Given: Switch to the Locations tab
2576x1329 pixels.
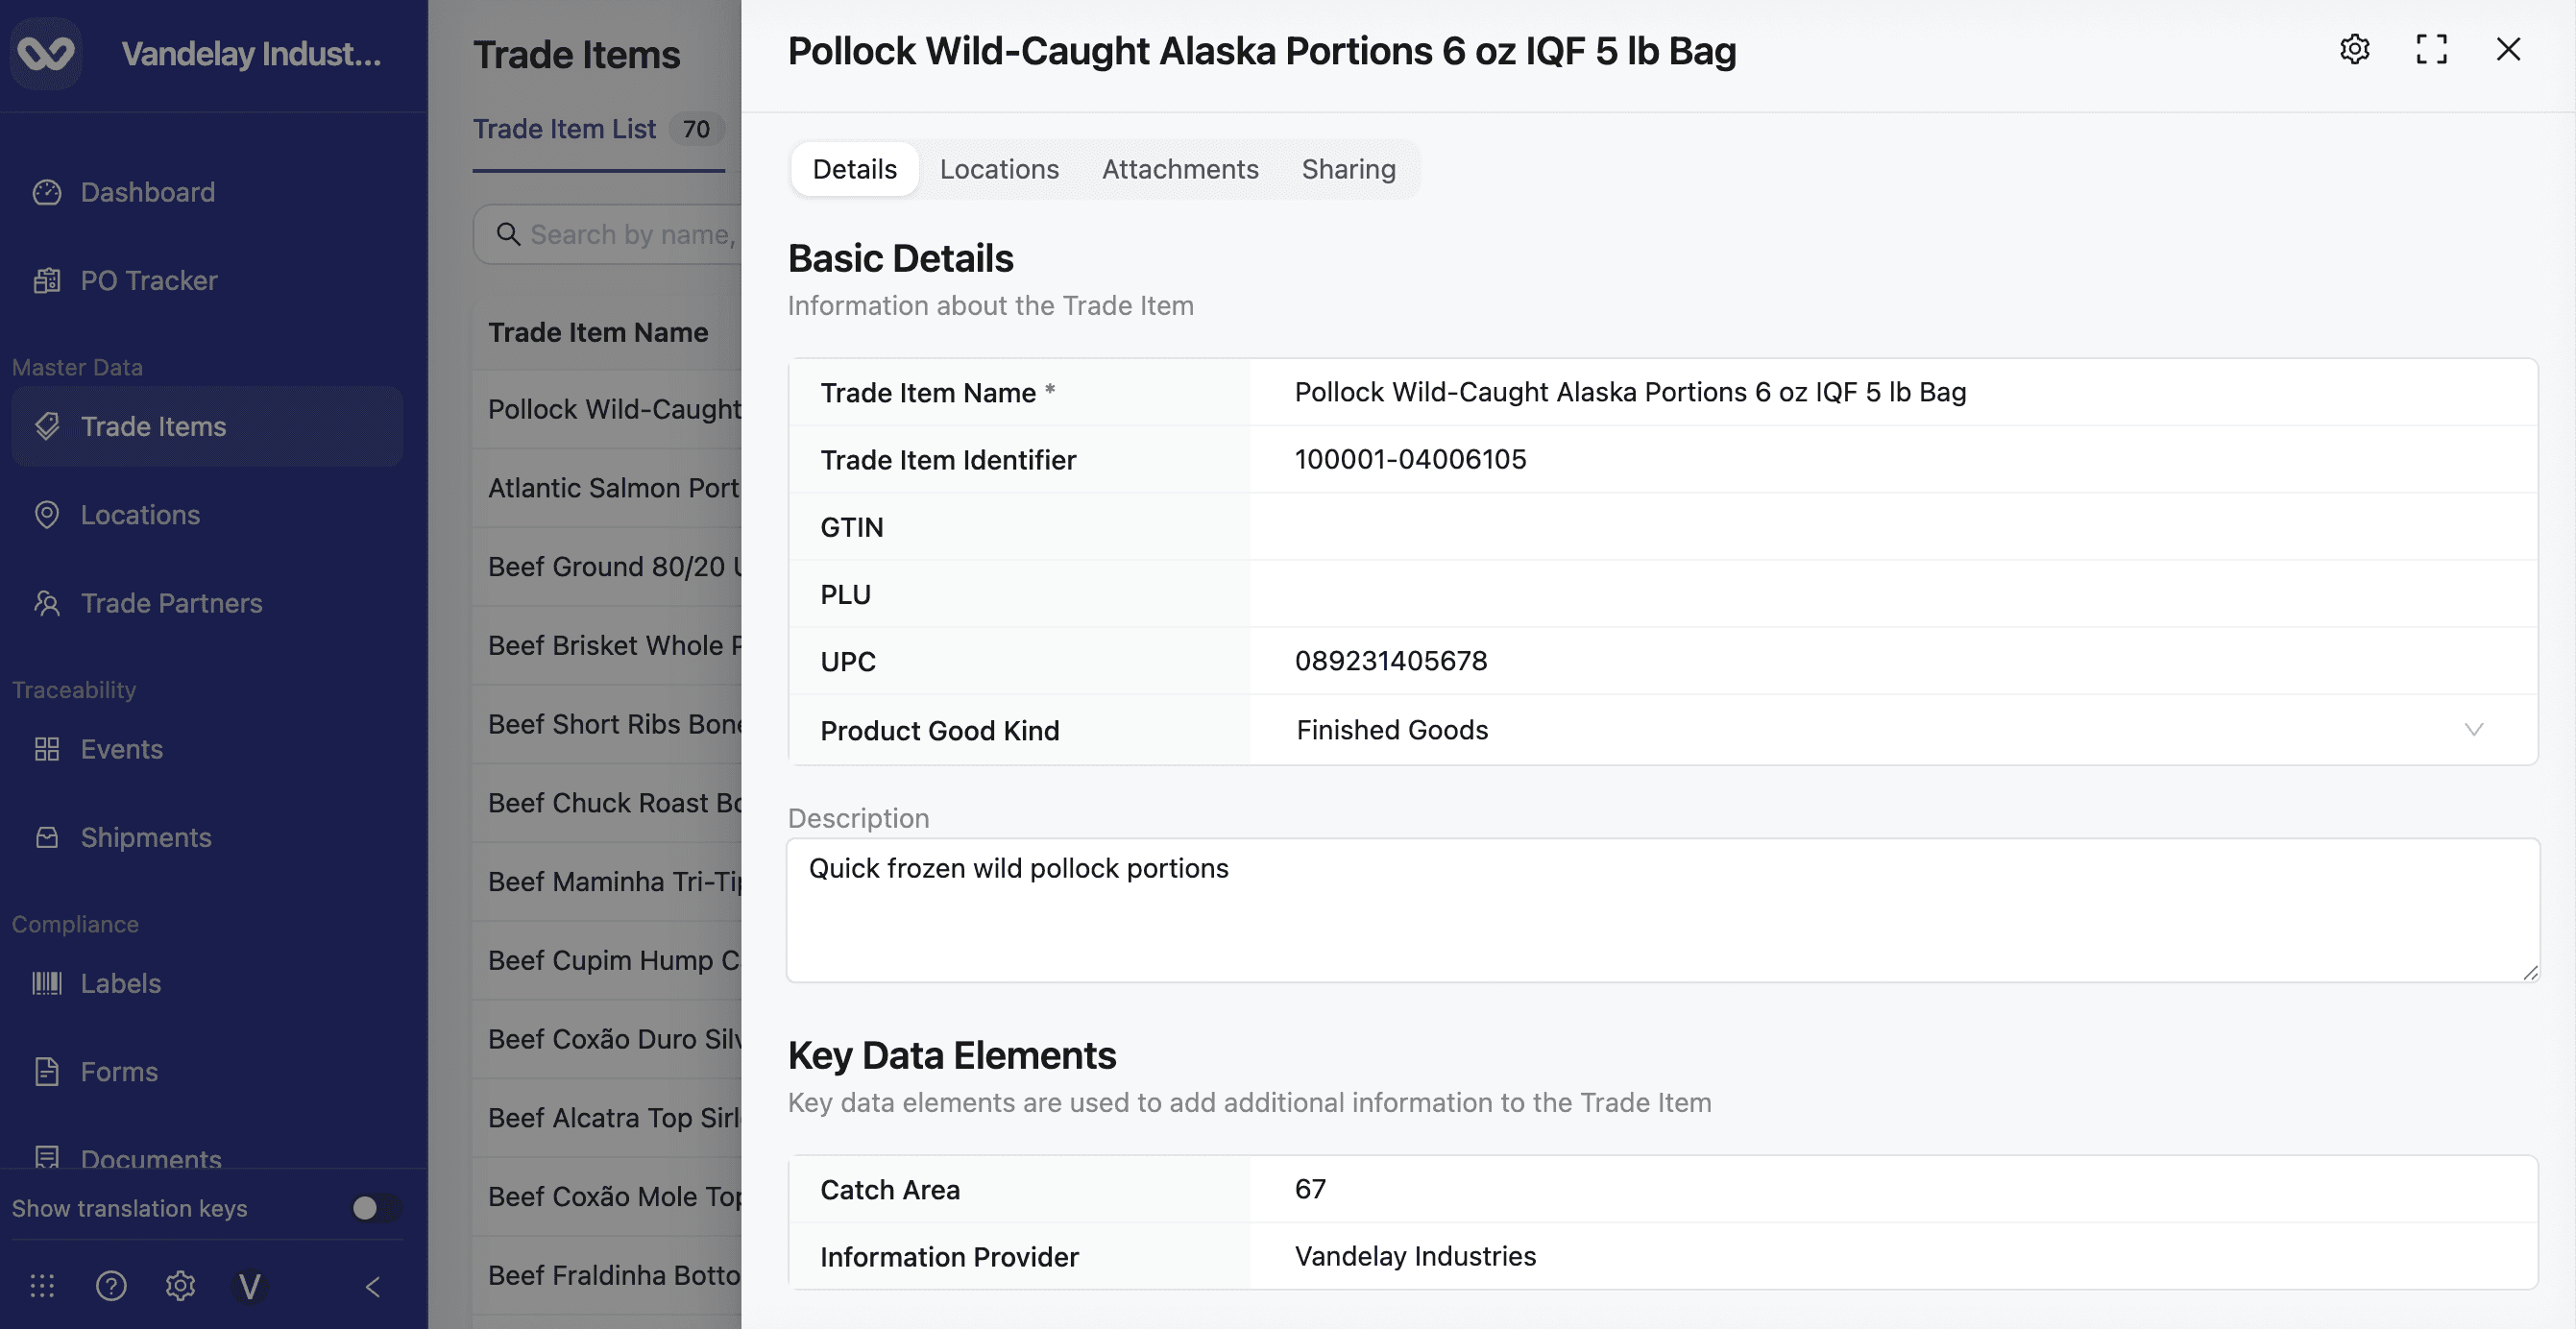Looking at the screenshot, I should [998, 169].
